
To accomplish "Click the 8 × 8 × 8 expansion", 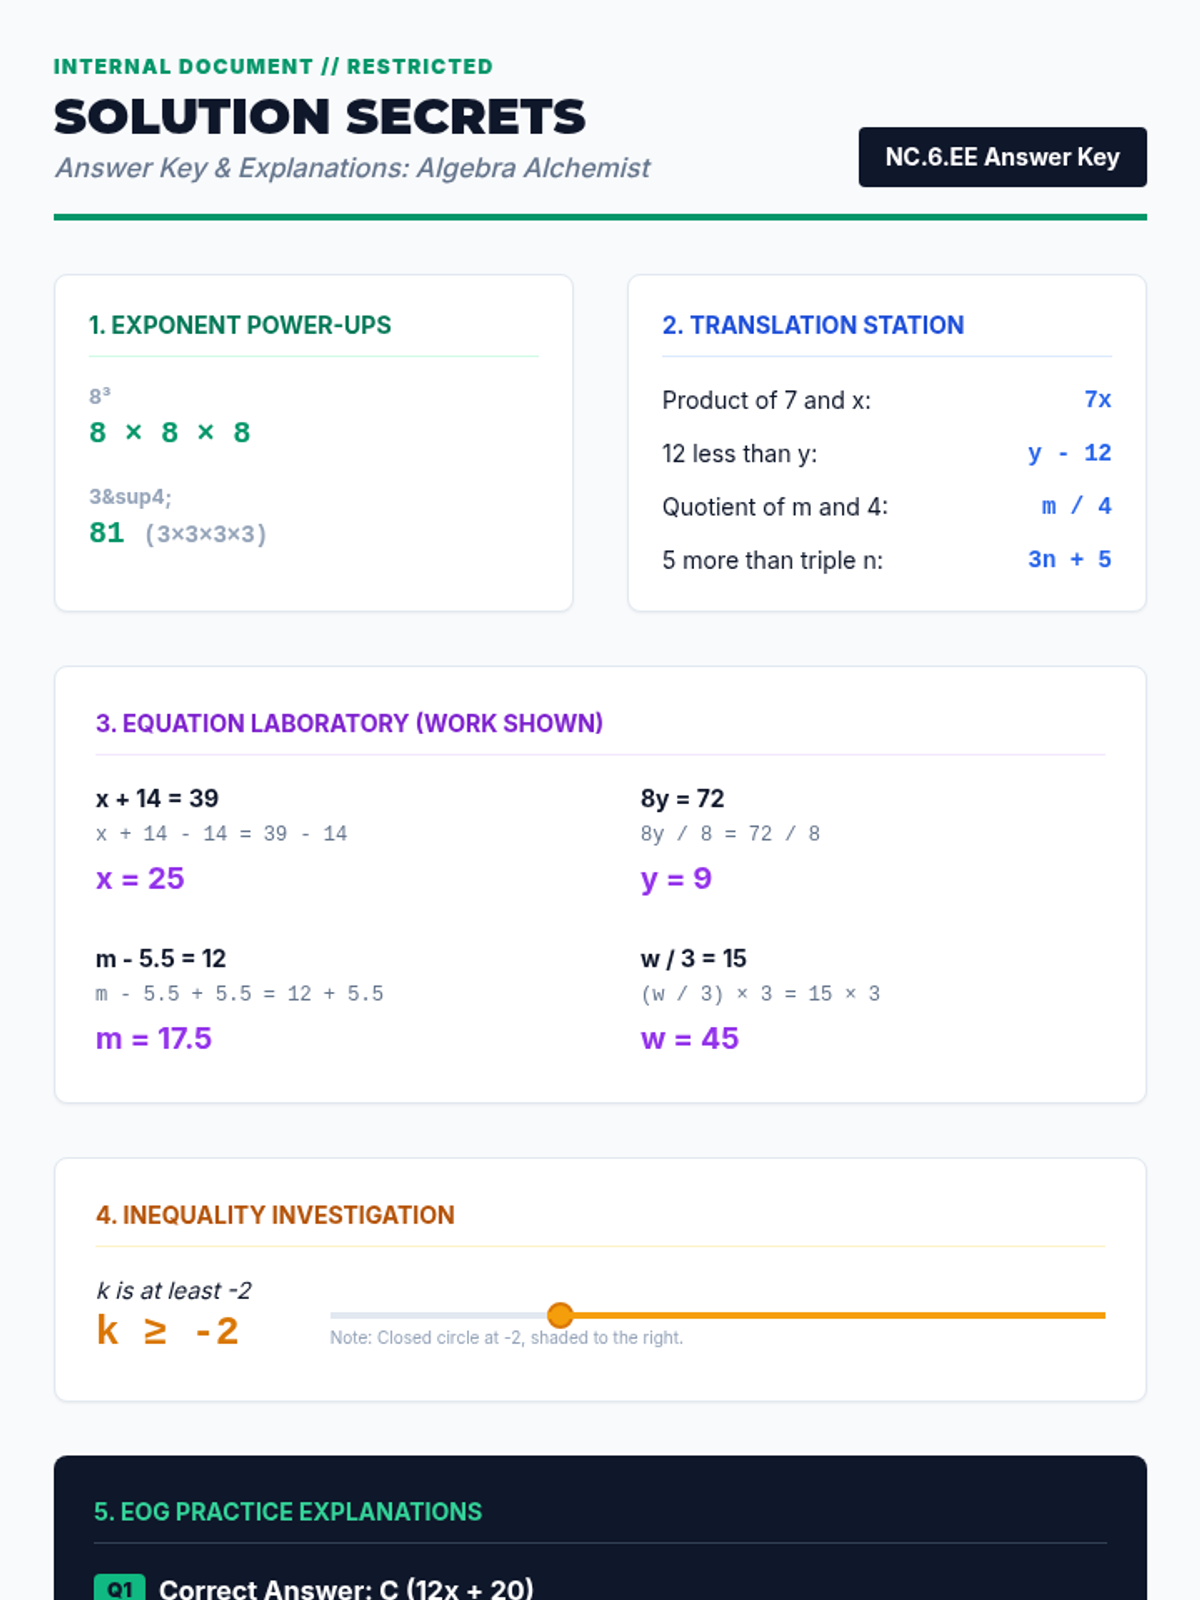I will click(169, 433).
